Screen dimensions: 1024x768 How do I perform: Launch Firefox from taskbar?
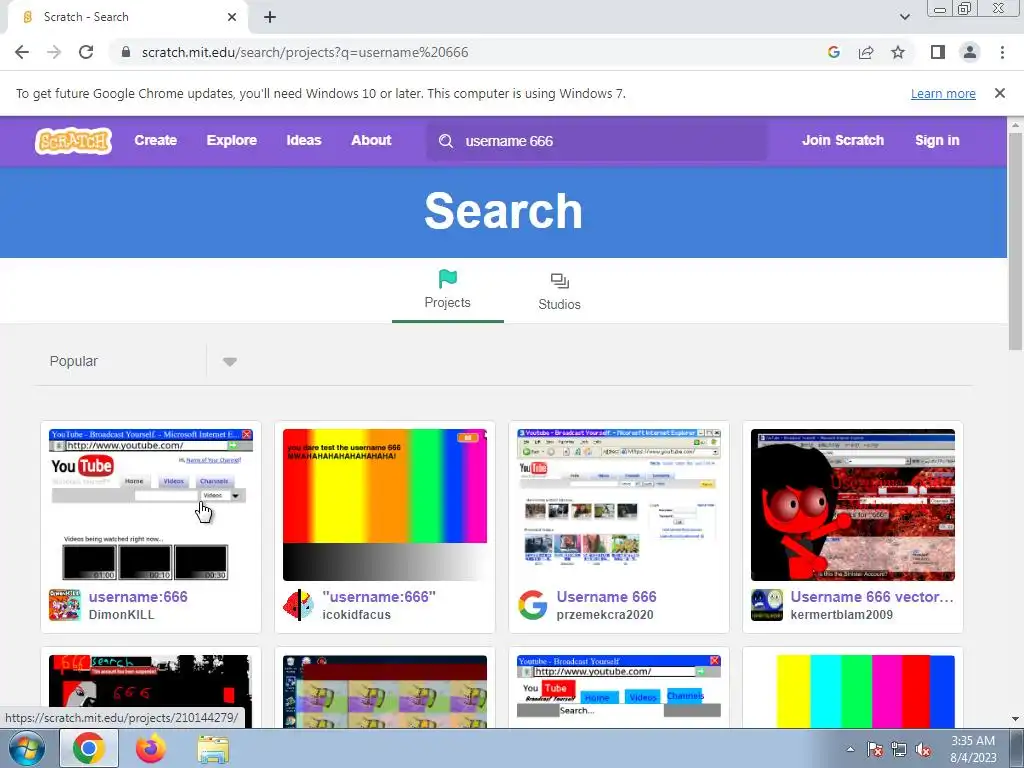click(151, 748)
